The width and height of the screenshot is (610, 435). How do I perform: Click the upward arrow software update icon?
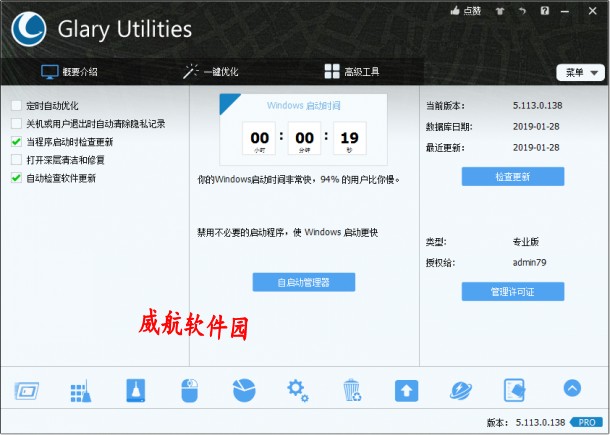click(x=406, y=390)
